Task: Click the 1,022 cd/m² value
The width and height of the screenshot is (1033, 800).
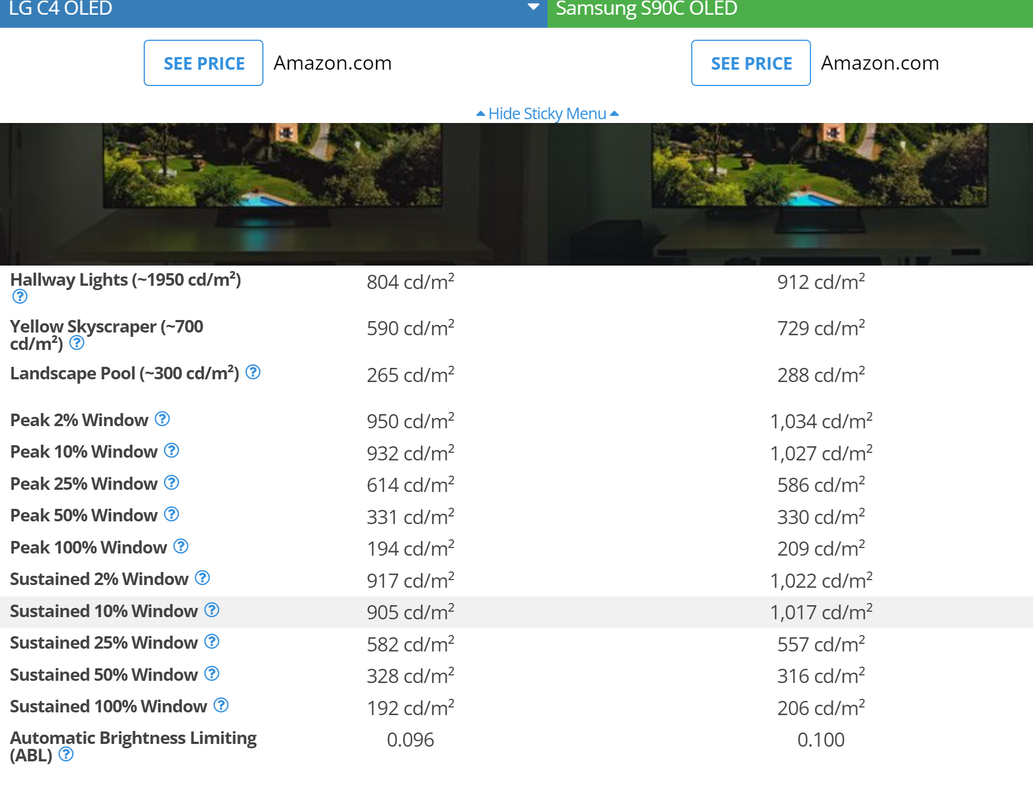Action: (x=821, y=581)
